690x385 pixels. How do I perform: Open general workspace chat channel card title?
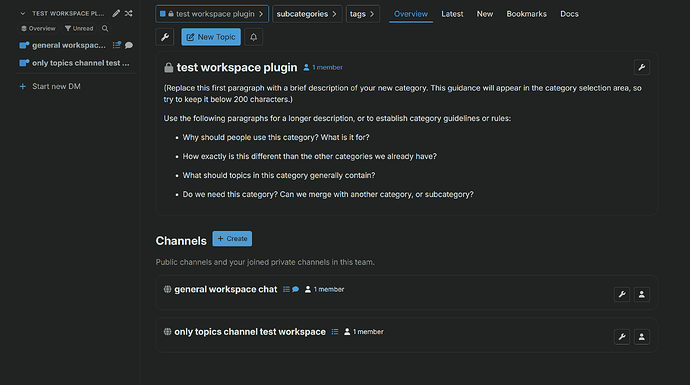click(226, 289)
